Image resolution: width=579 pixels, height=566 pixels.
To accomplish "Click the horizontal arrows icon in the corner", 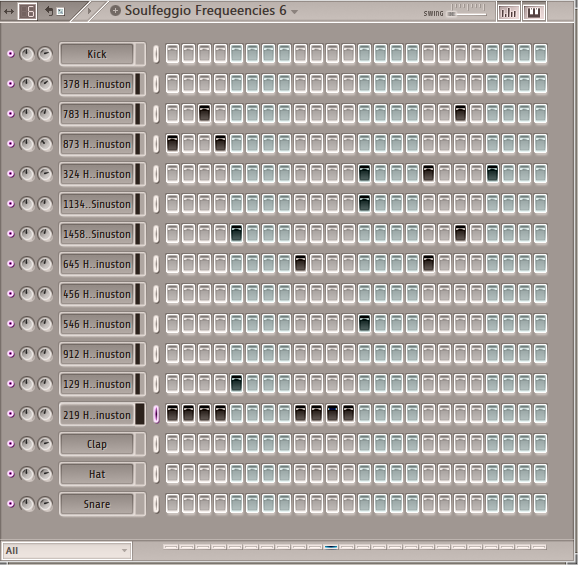I will [x=8, y=11].
